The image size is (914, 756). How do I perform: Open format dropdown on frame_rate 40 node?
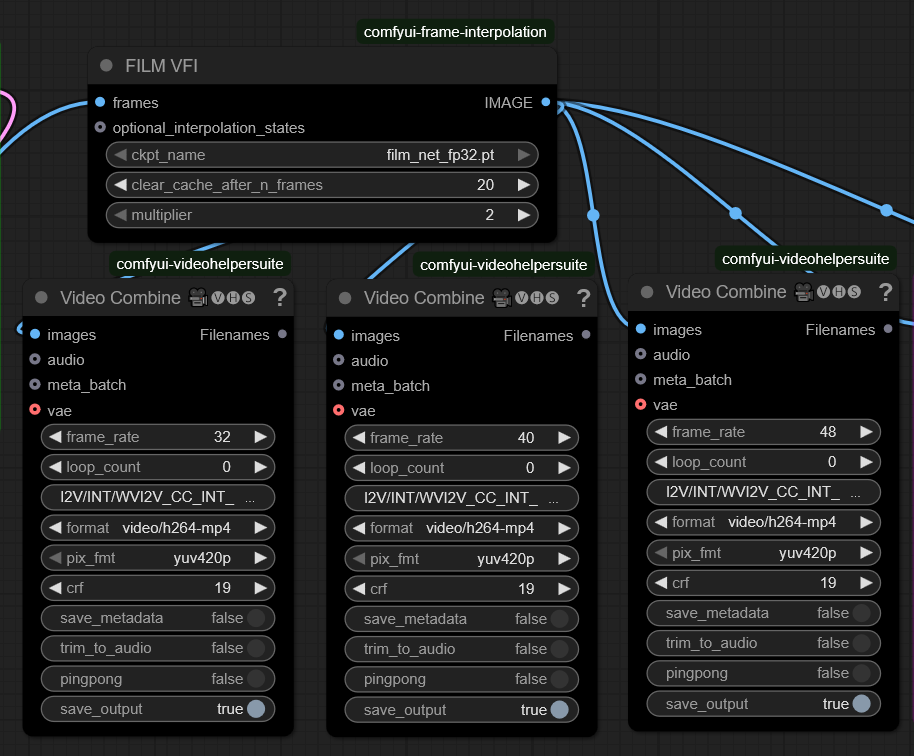pyautogui.click(x=461, y=528)
